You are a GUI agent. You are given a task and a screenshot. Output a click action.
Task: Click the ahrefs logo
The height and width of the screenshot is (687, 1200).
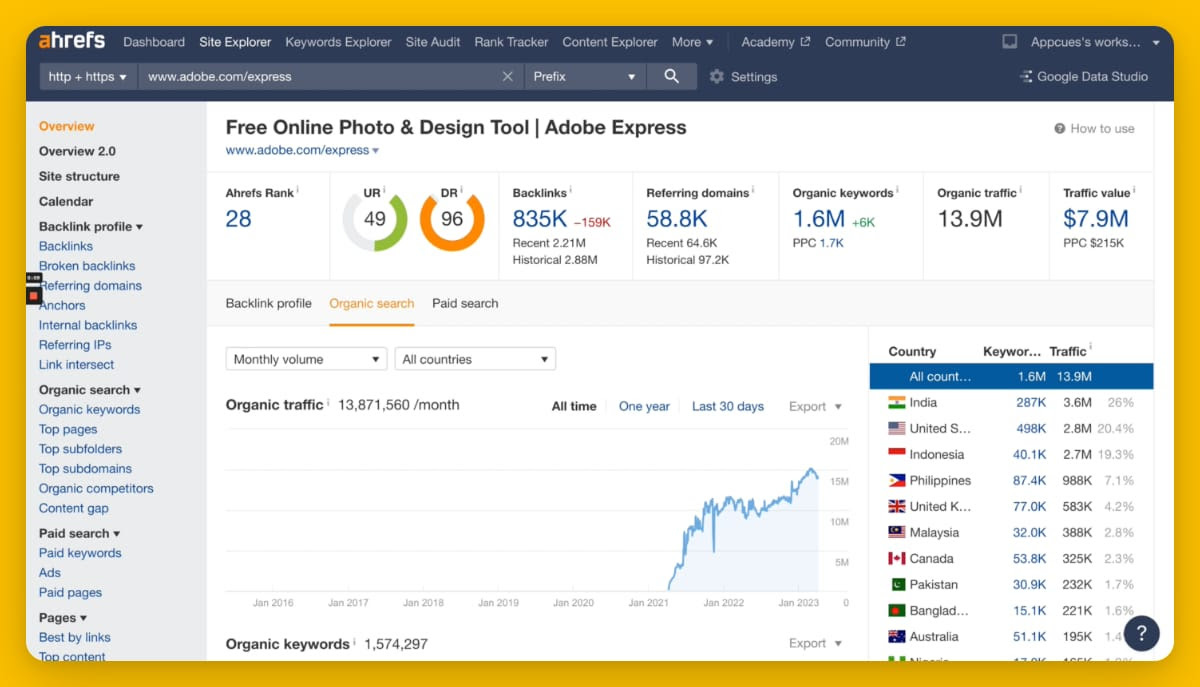pyautogui.click(x=71, y=41)
